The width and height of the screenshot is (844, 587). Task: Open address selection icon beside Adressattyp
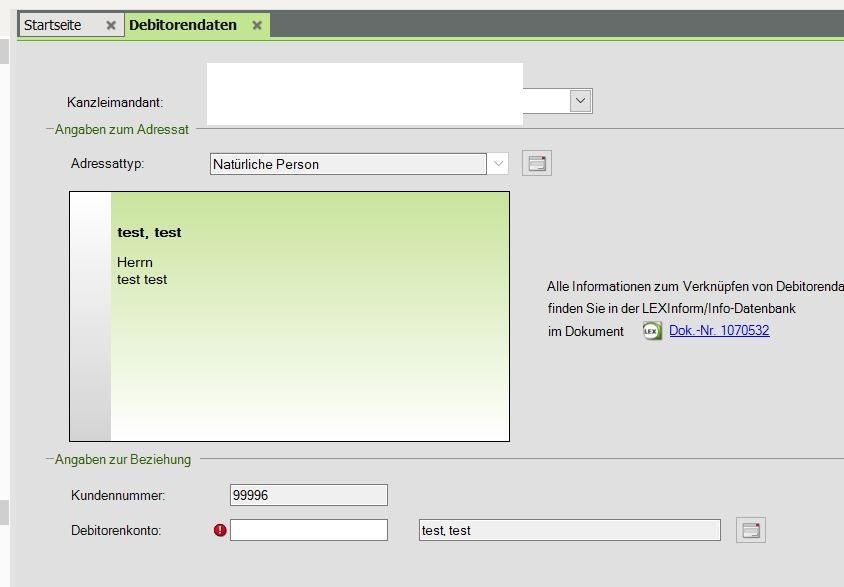(x=538, y=164)
